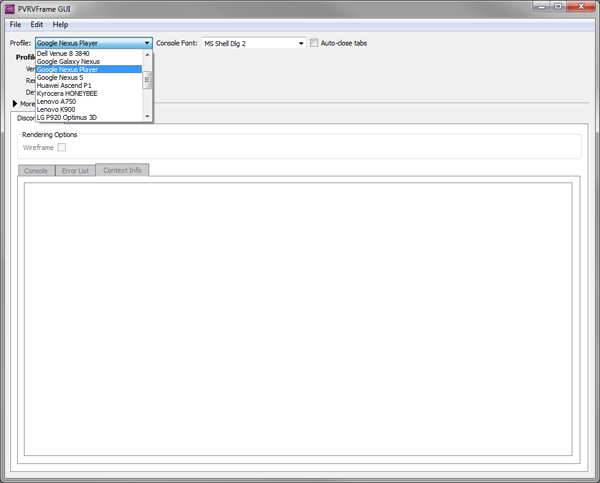This screenshot has height=483, width=600.
Task: Select Lenovo K900 profile
Action: [89, 109]
